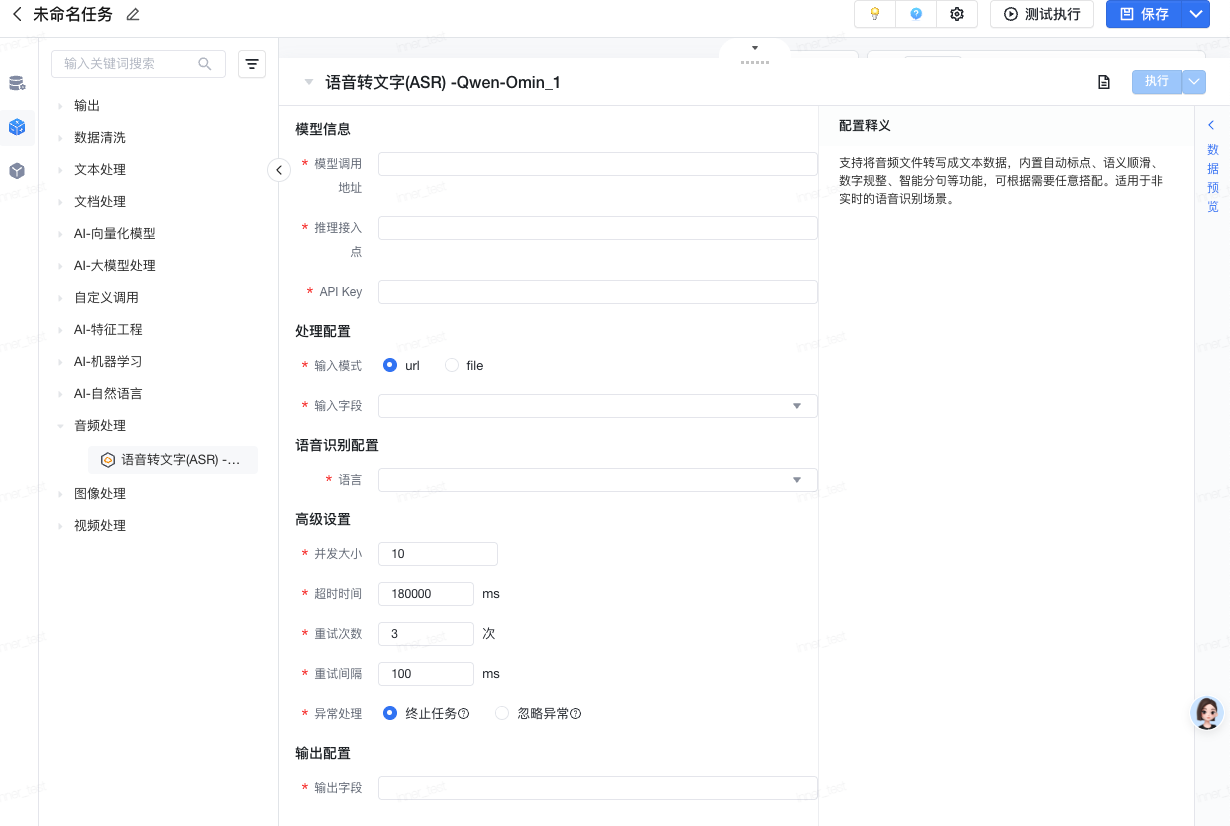Image resolution: width=1230 pixels, height=826 pixels.
Task: Click the API Key input field
Action: [x=597, y=292]
